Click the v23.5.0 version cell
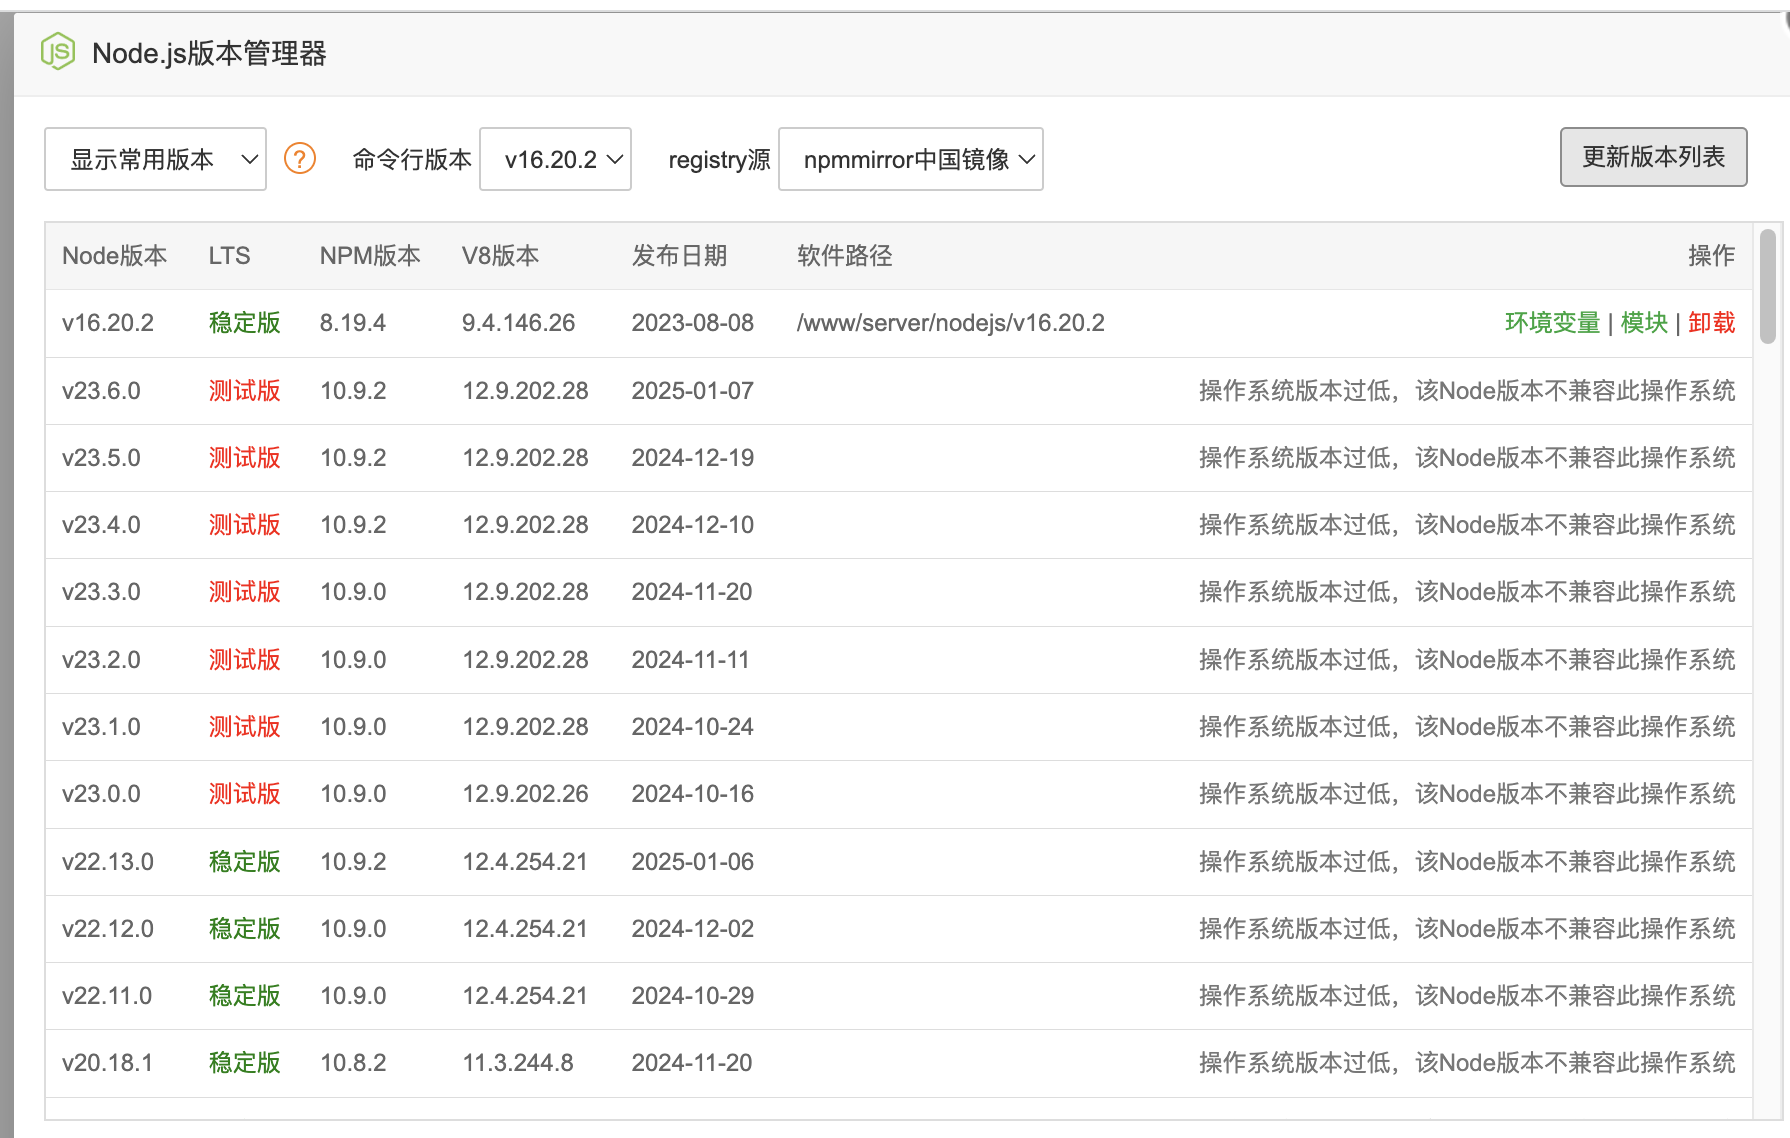Image resolution: width=1790 pixels, height=1138 pixels. [101, 458]
